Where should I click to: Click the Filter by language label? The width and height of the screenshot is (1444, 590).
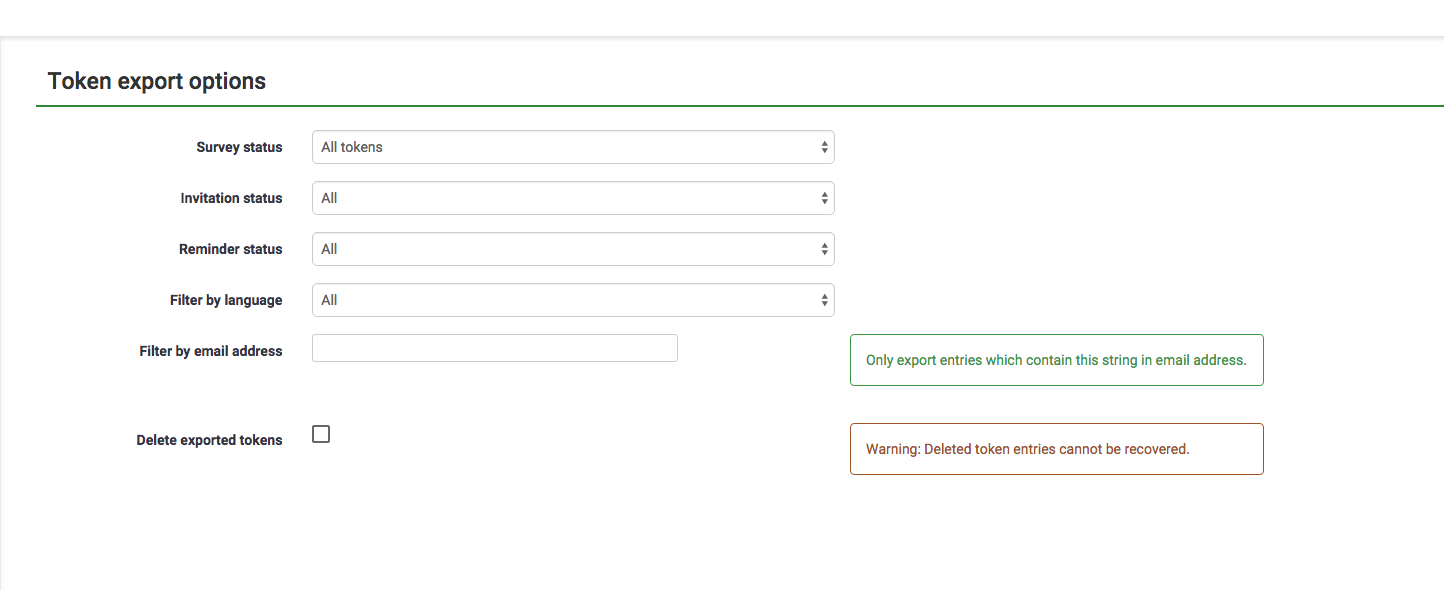tap(226, 300)
